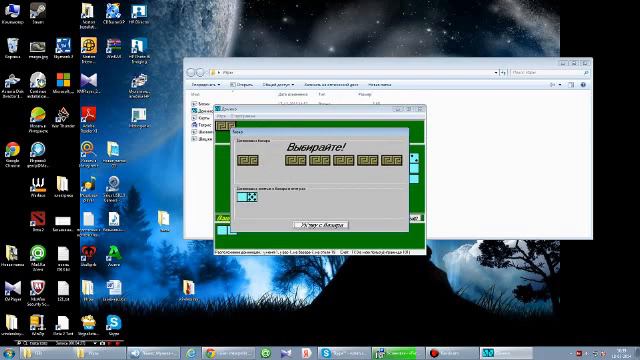
Task: Open Adobe Reader XI desktop shortcut
Action: click(x=89, y=120)
